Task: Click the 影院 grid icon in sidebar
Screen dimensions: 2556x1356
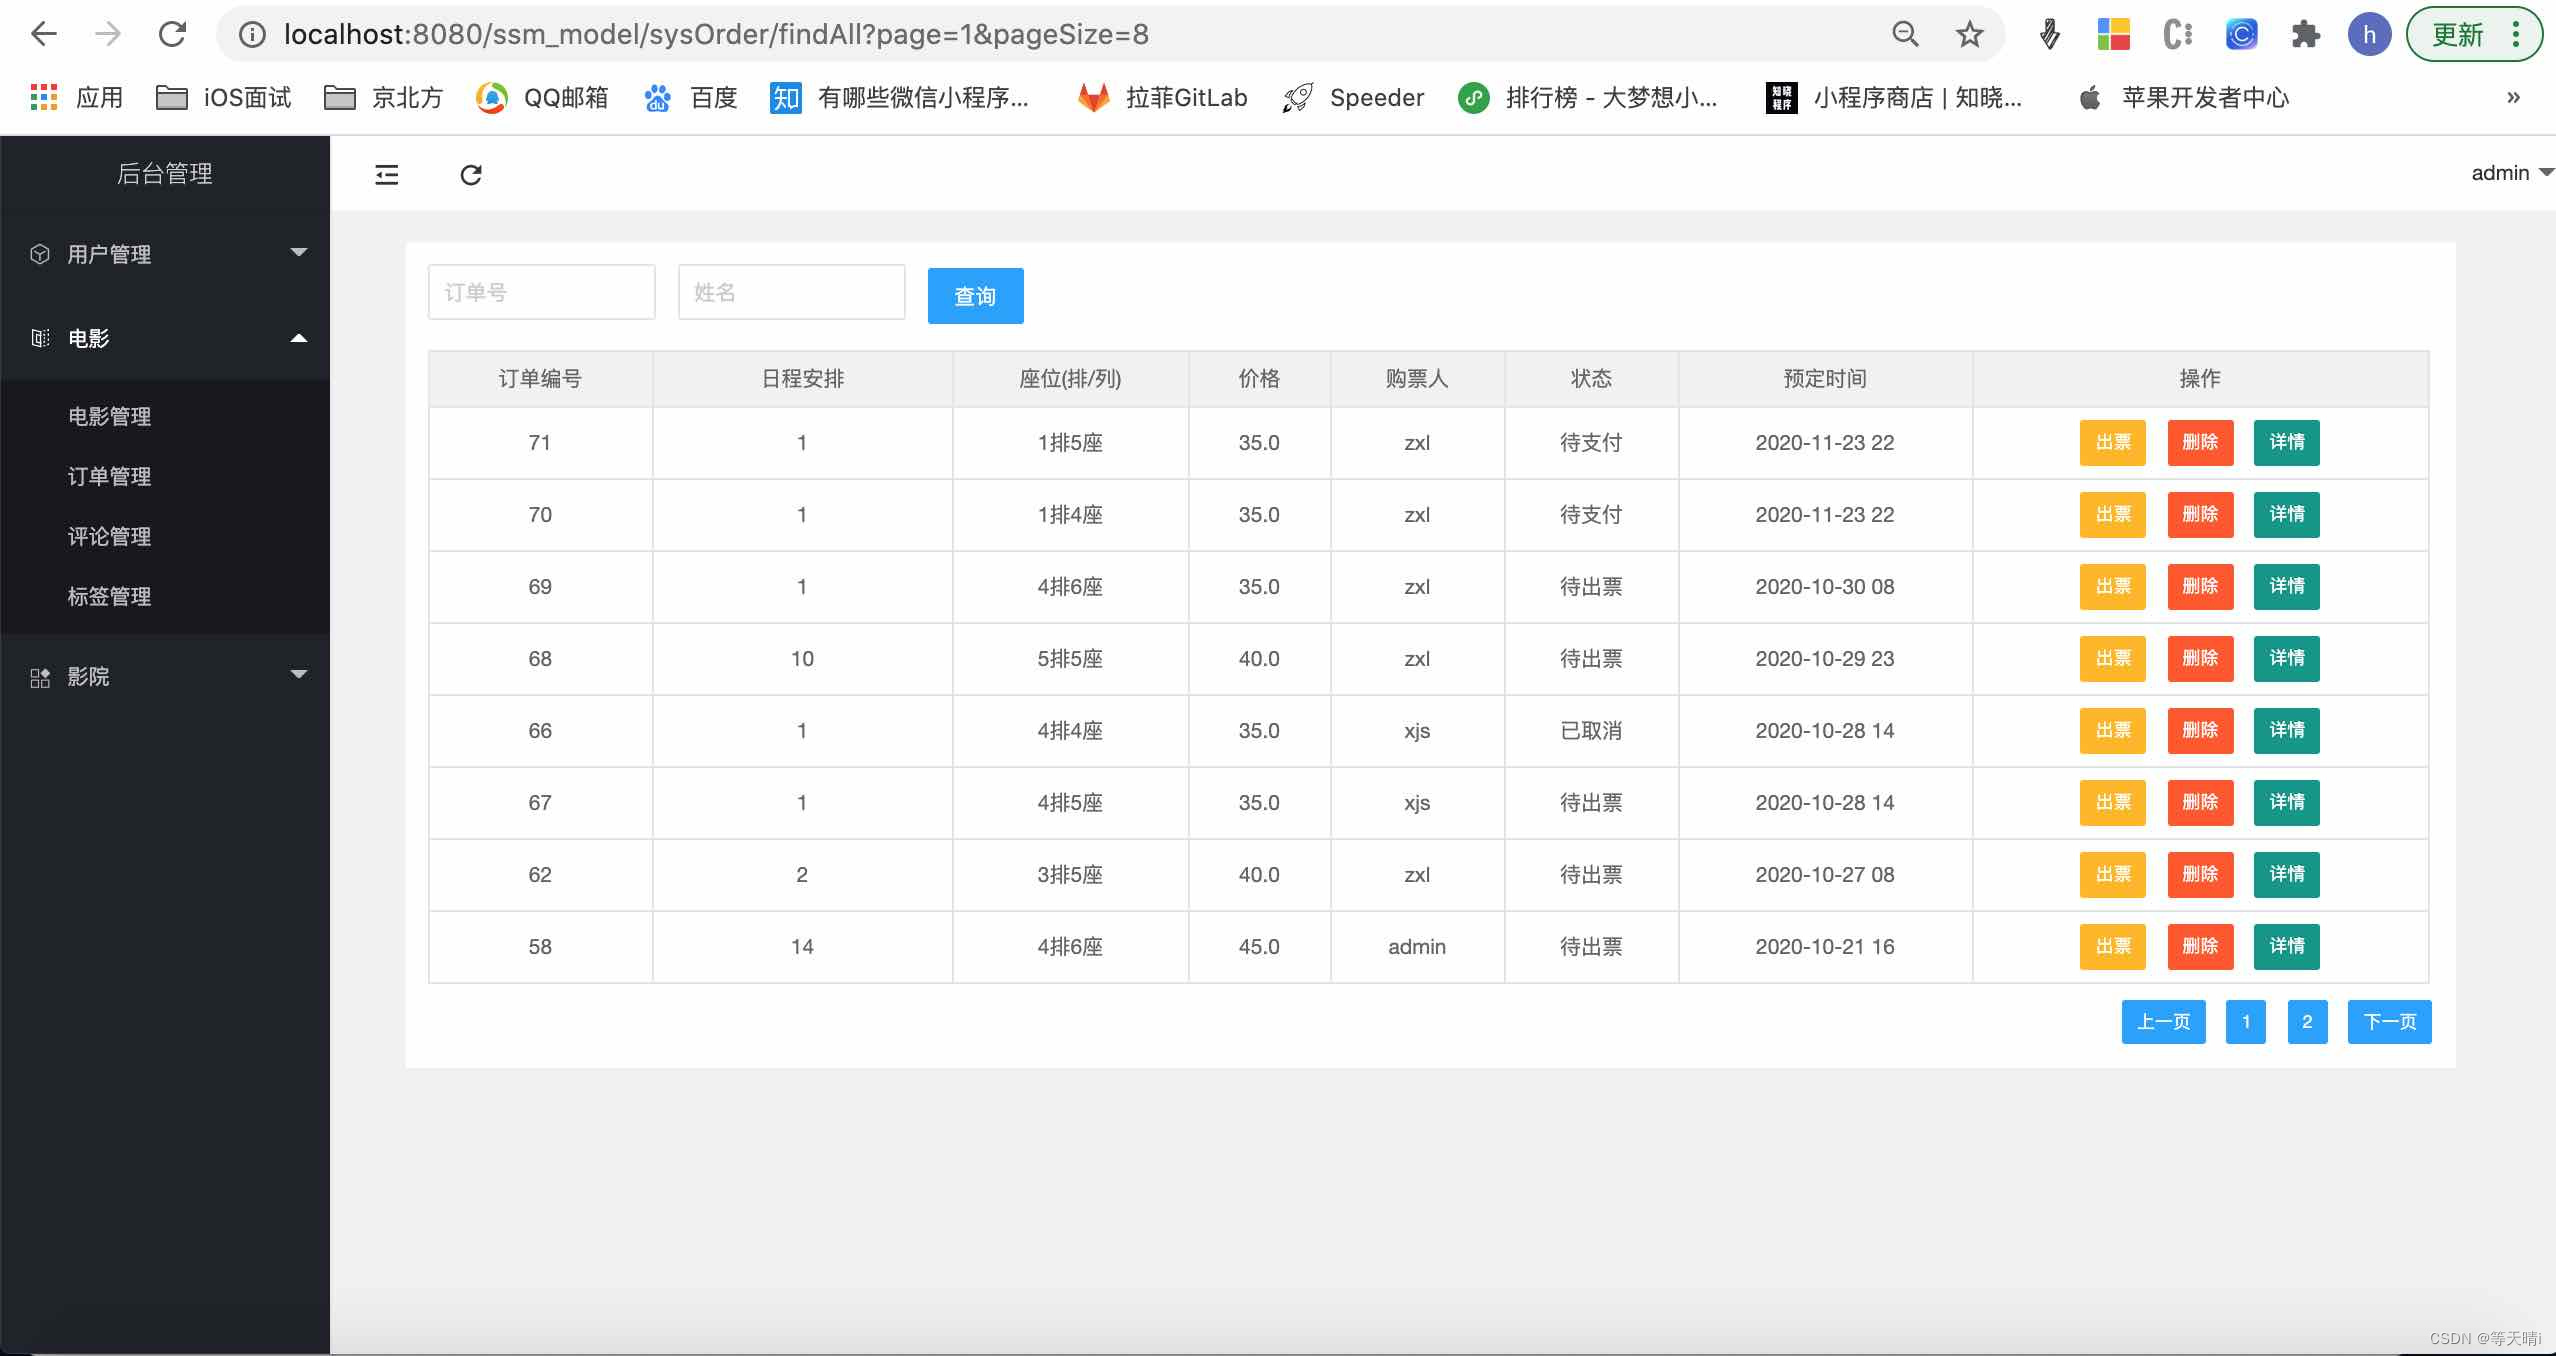Action: point(39,677)
